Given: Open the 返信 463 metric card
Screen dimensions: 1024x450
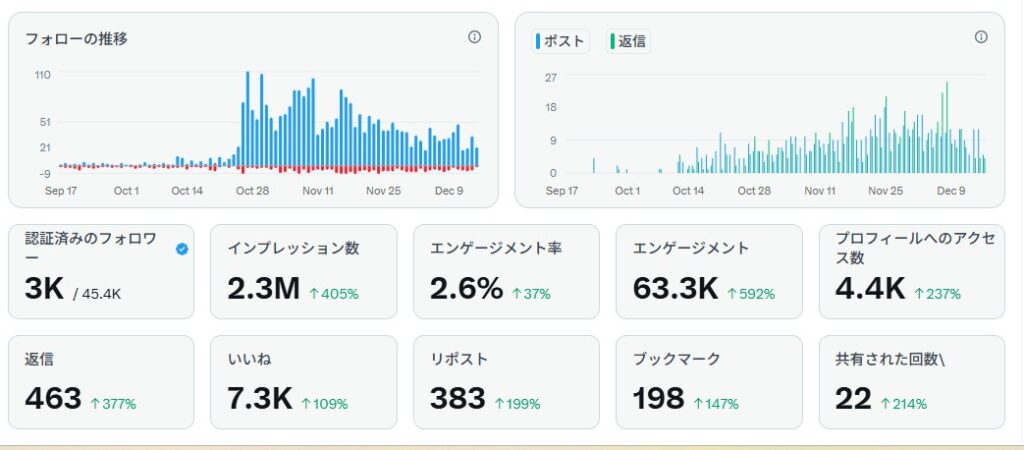Looking at the screenshot, I should 101,382.
